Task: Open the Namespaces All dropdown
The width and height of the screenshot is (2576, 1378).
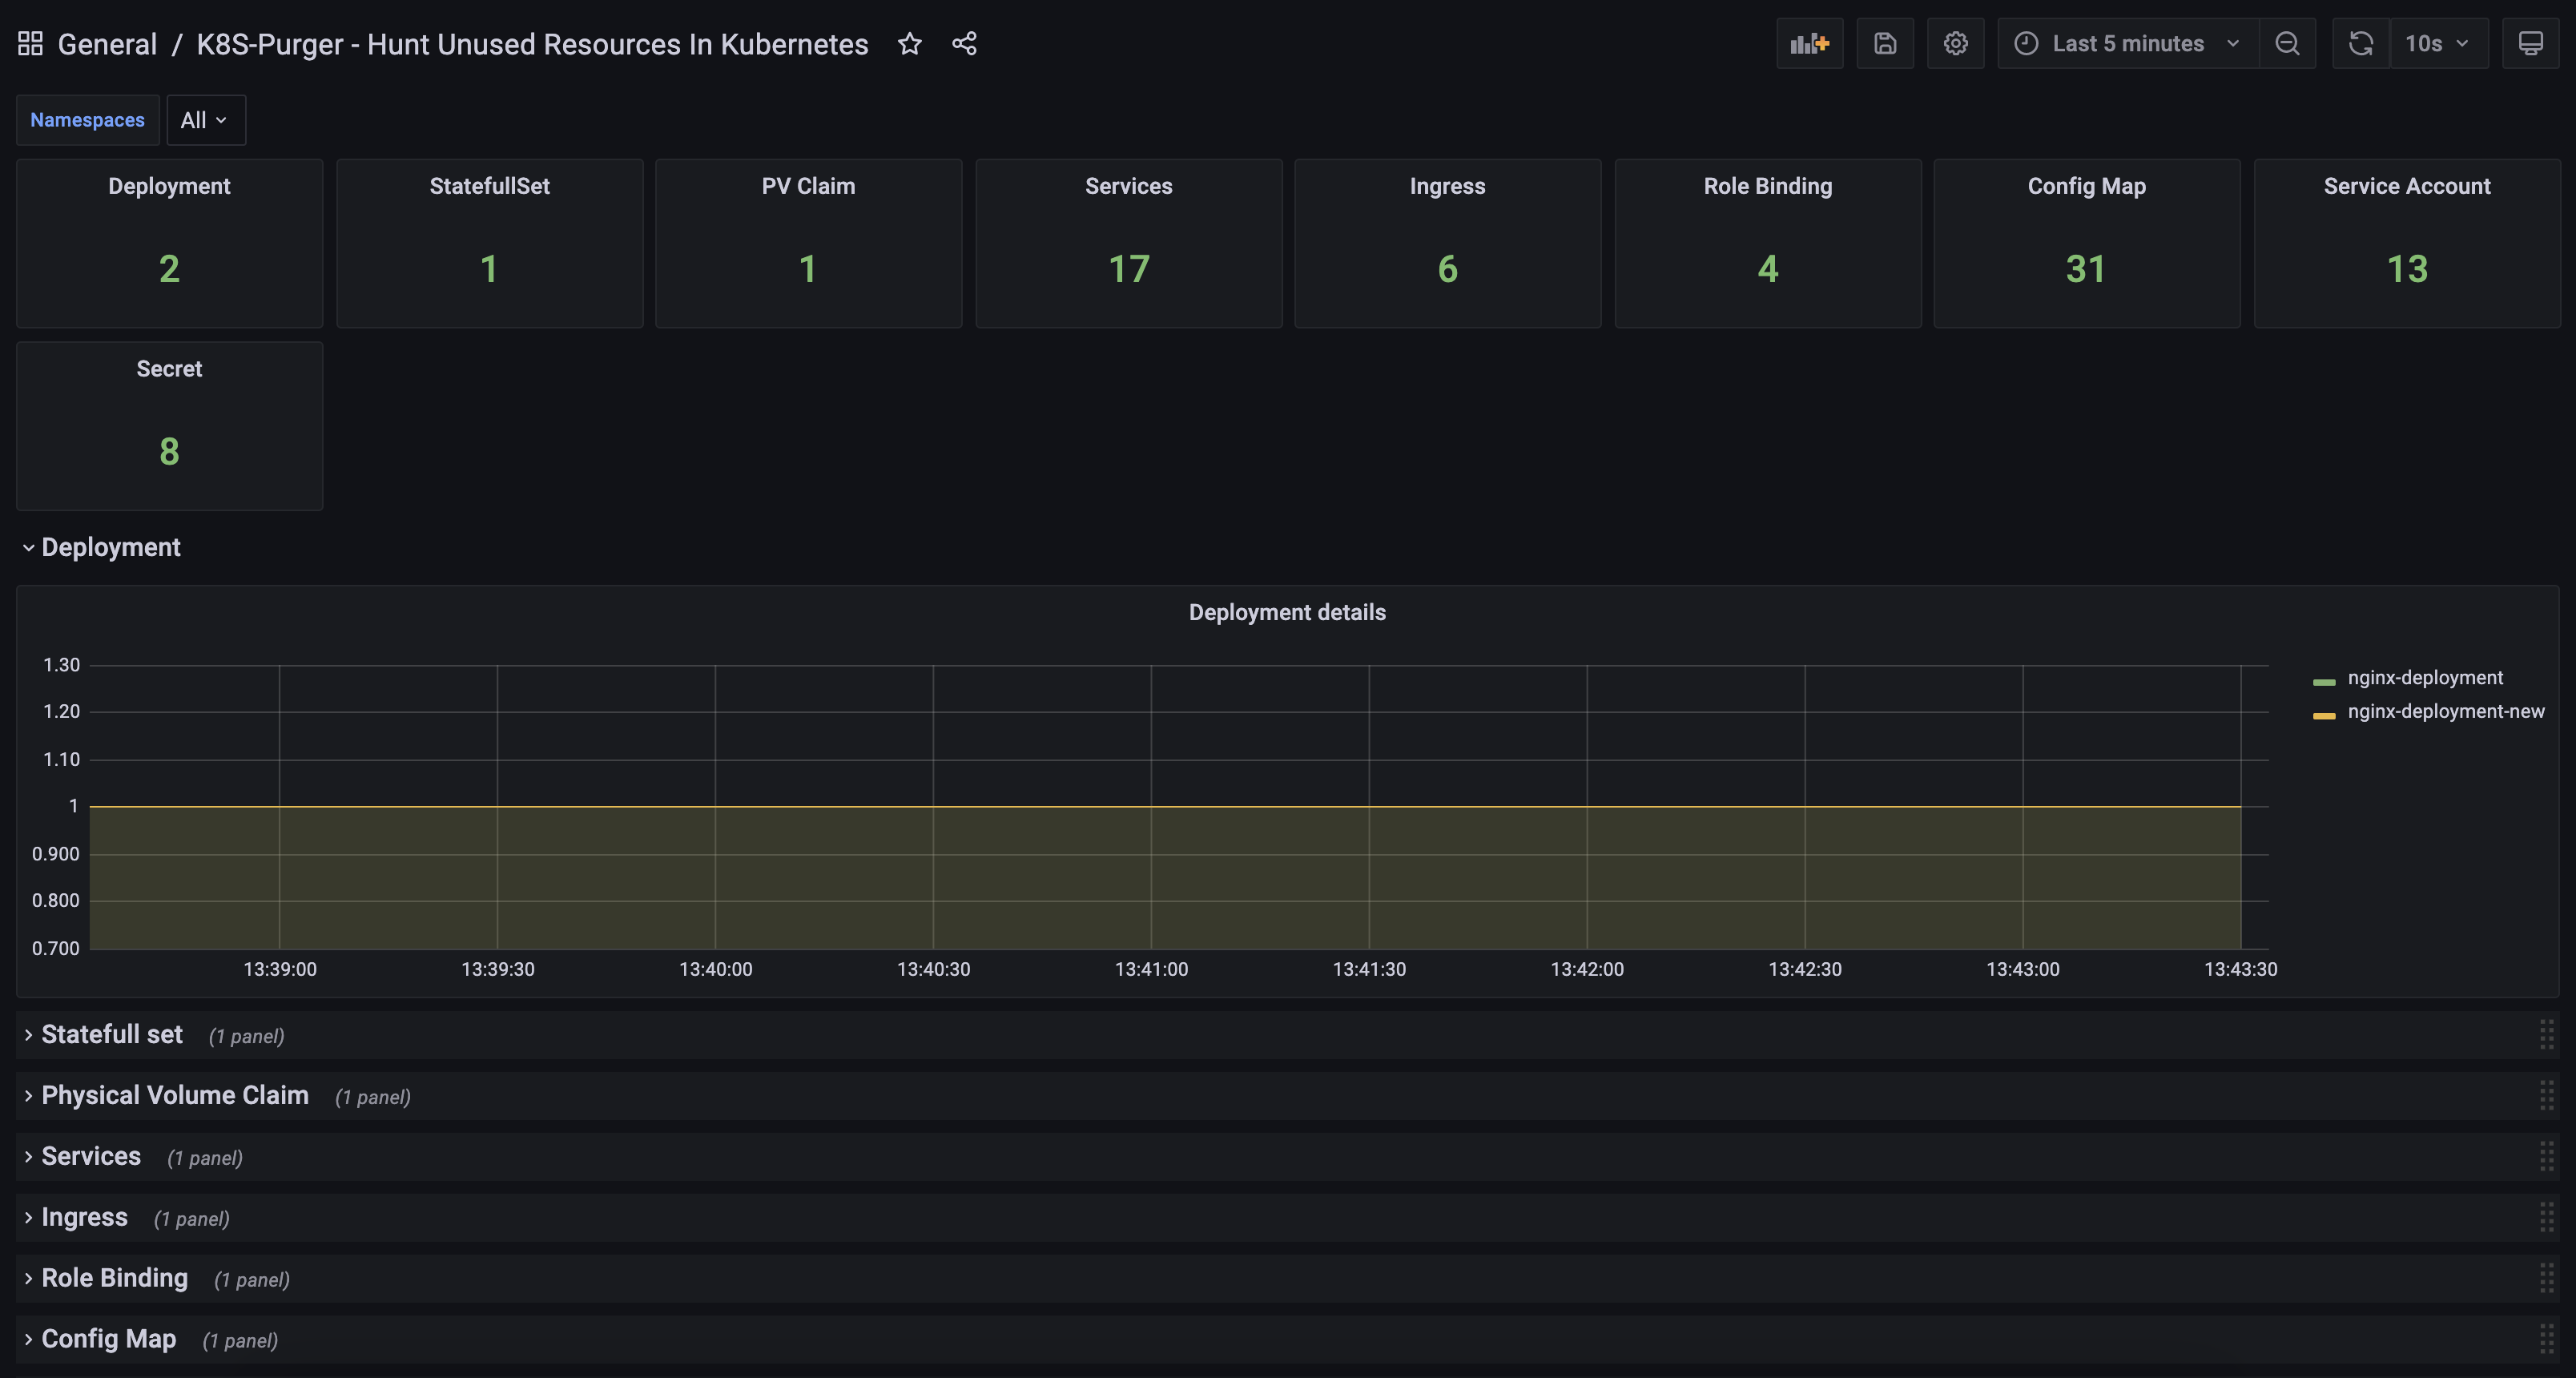Action: [x=205, y=120]
